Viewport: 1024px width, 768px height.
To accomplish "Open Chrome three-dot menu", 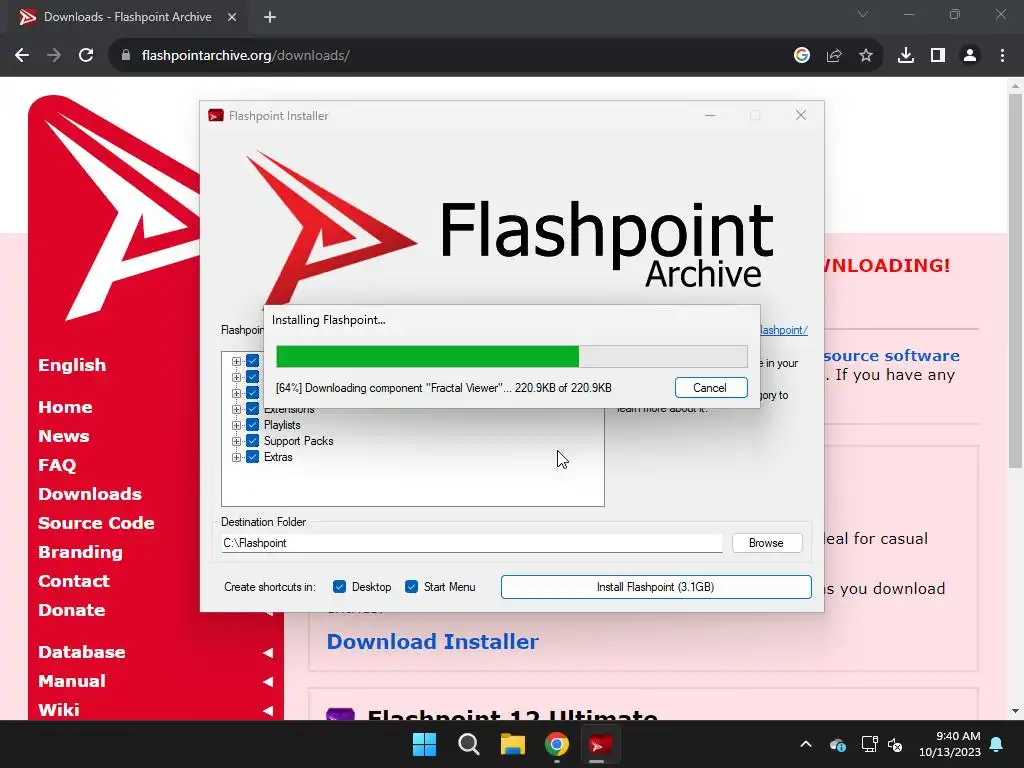I will [1002, 56].
